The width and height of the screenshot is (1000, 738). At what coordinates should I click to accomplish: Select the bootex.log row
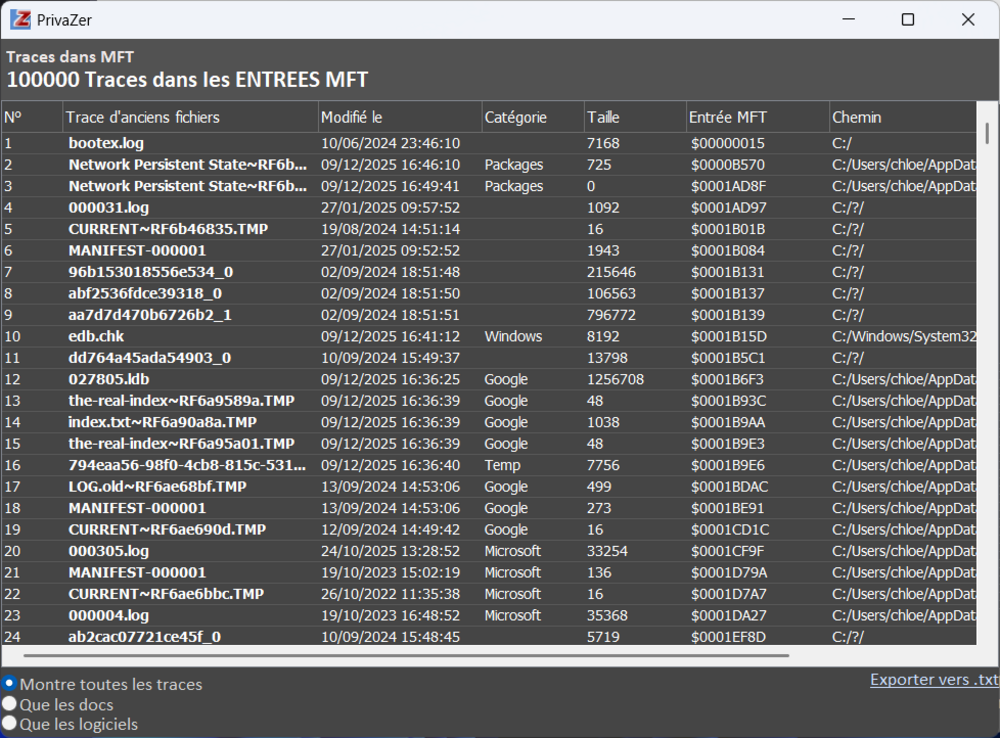click(x=106, y=143)
